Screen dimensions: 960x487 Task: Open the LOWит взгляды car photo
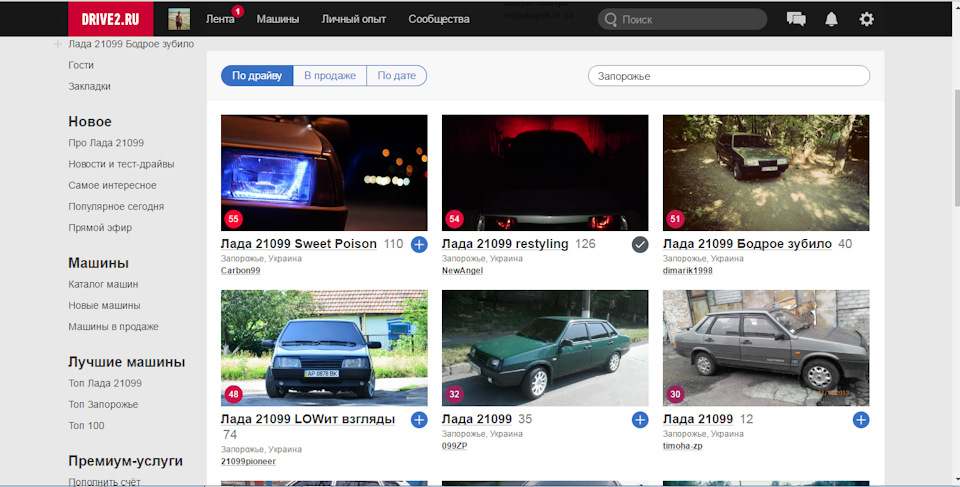point(324,348)
